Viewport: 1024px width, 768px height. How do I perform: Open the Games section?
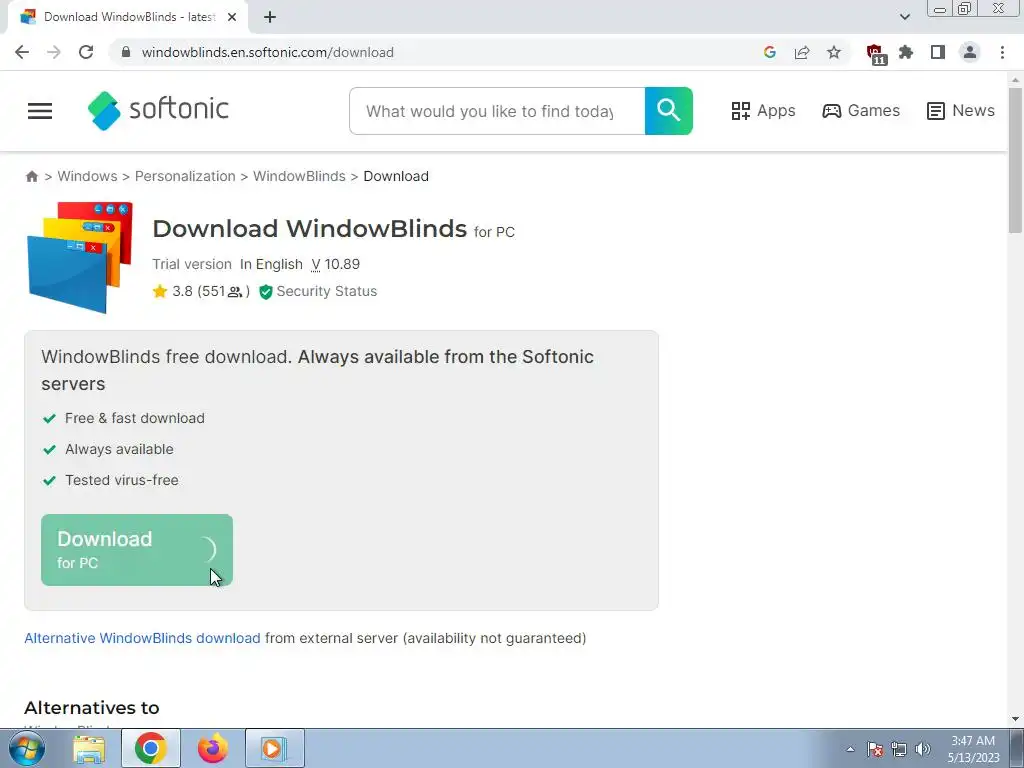[x=861, y=110]
